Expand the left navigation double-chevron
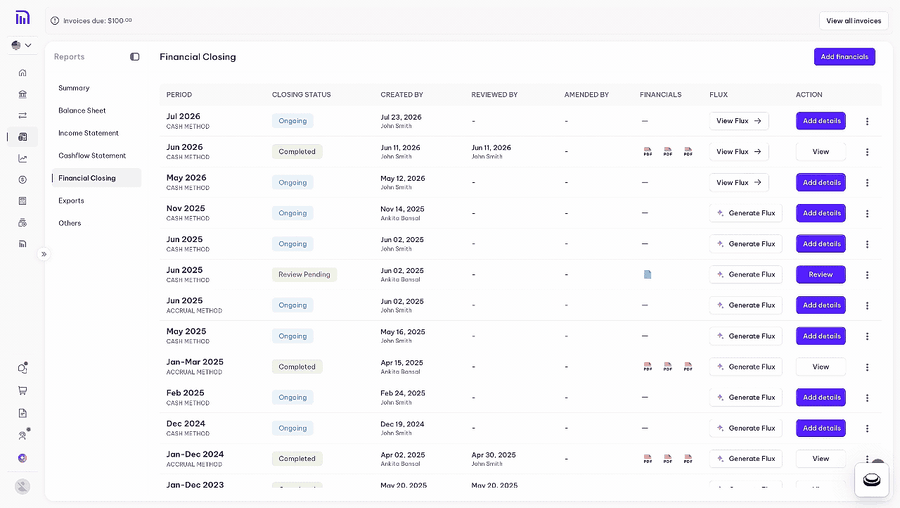Screen dimensions: 900x508 pos(44,254)
